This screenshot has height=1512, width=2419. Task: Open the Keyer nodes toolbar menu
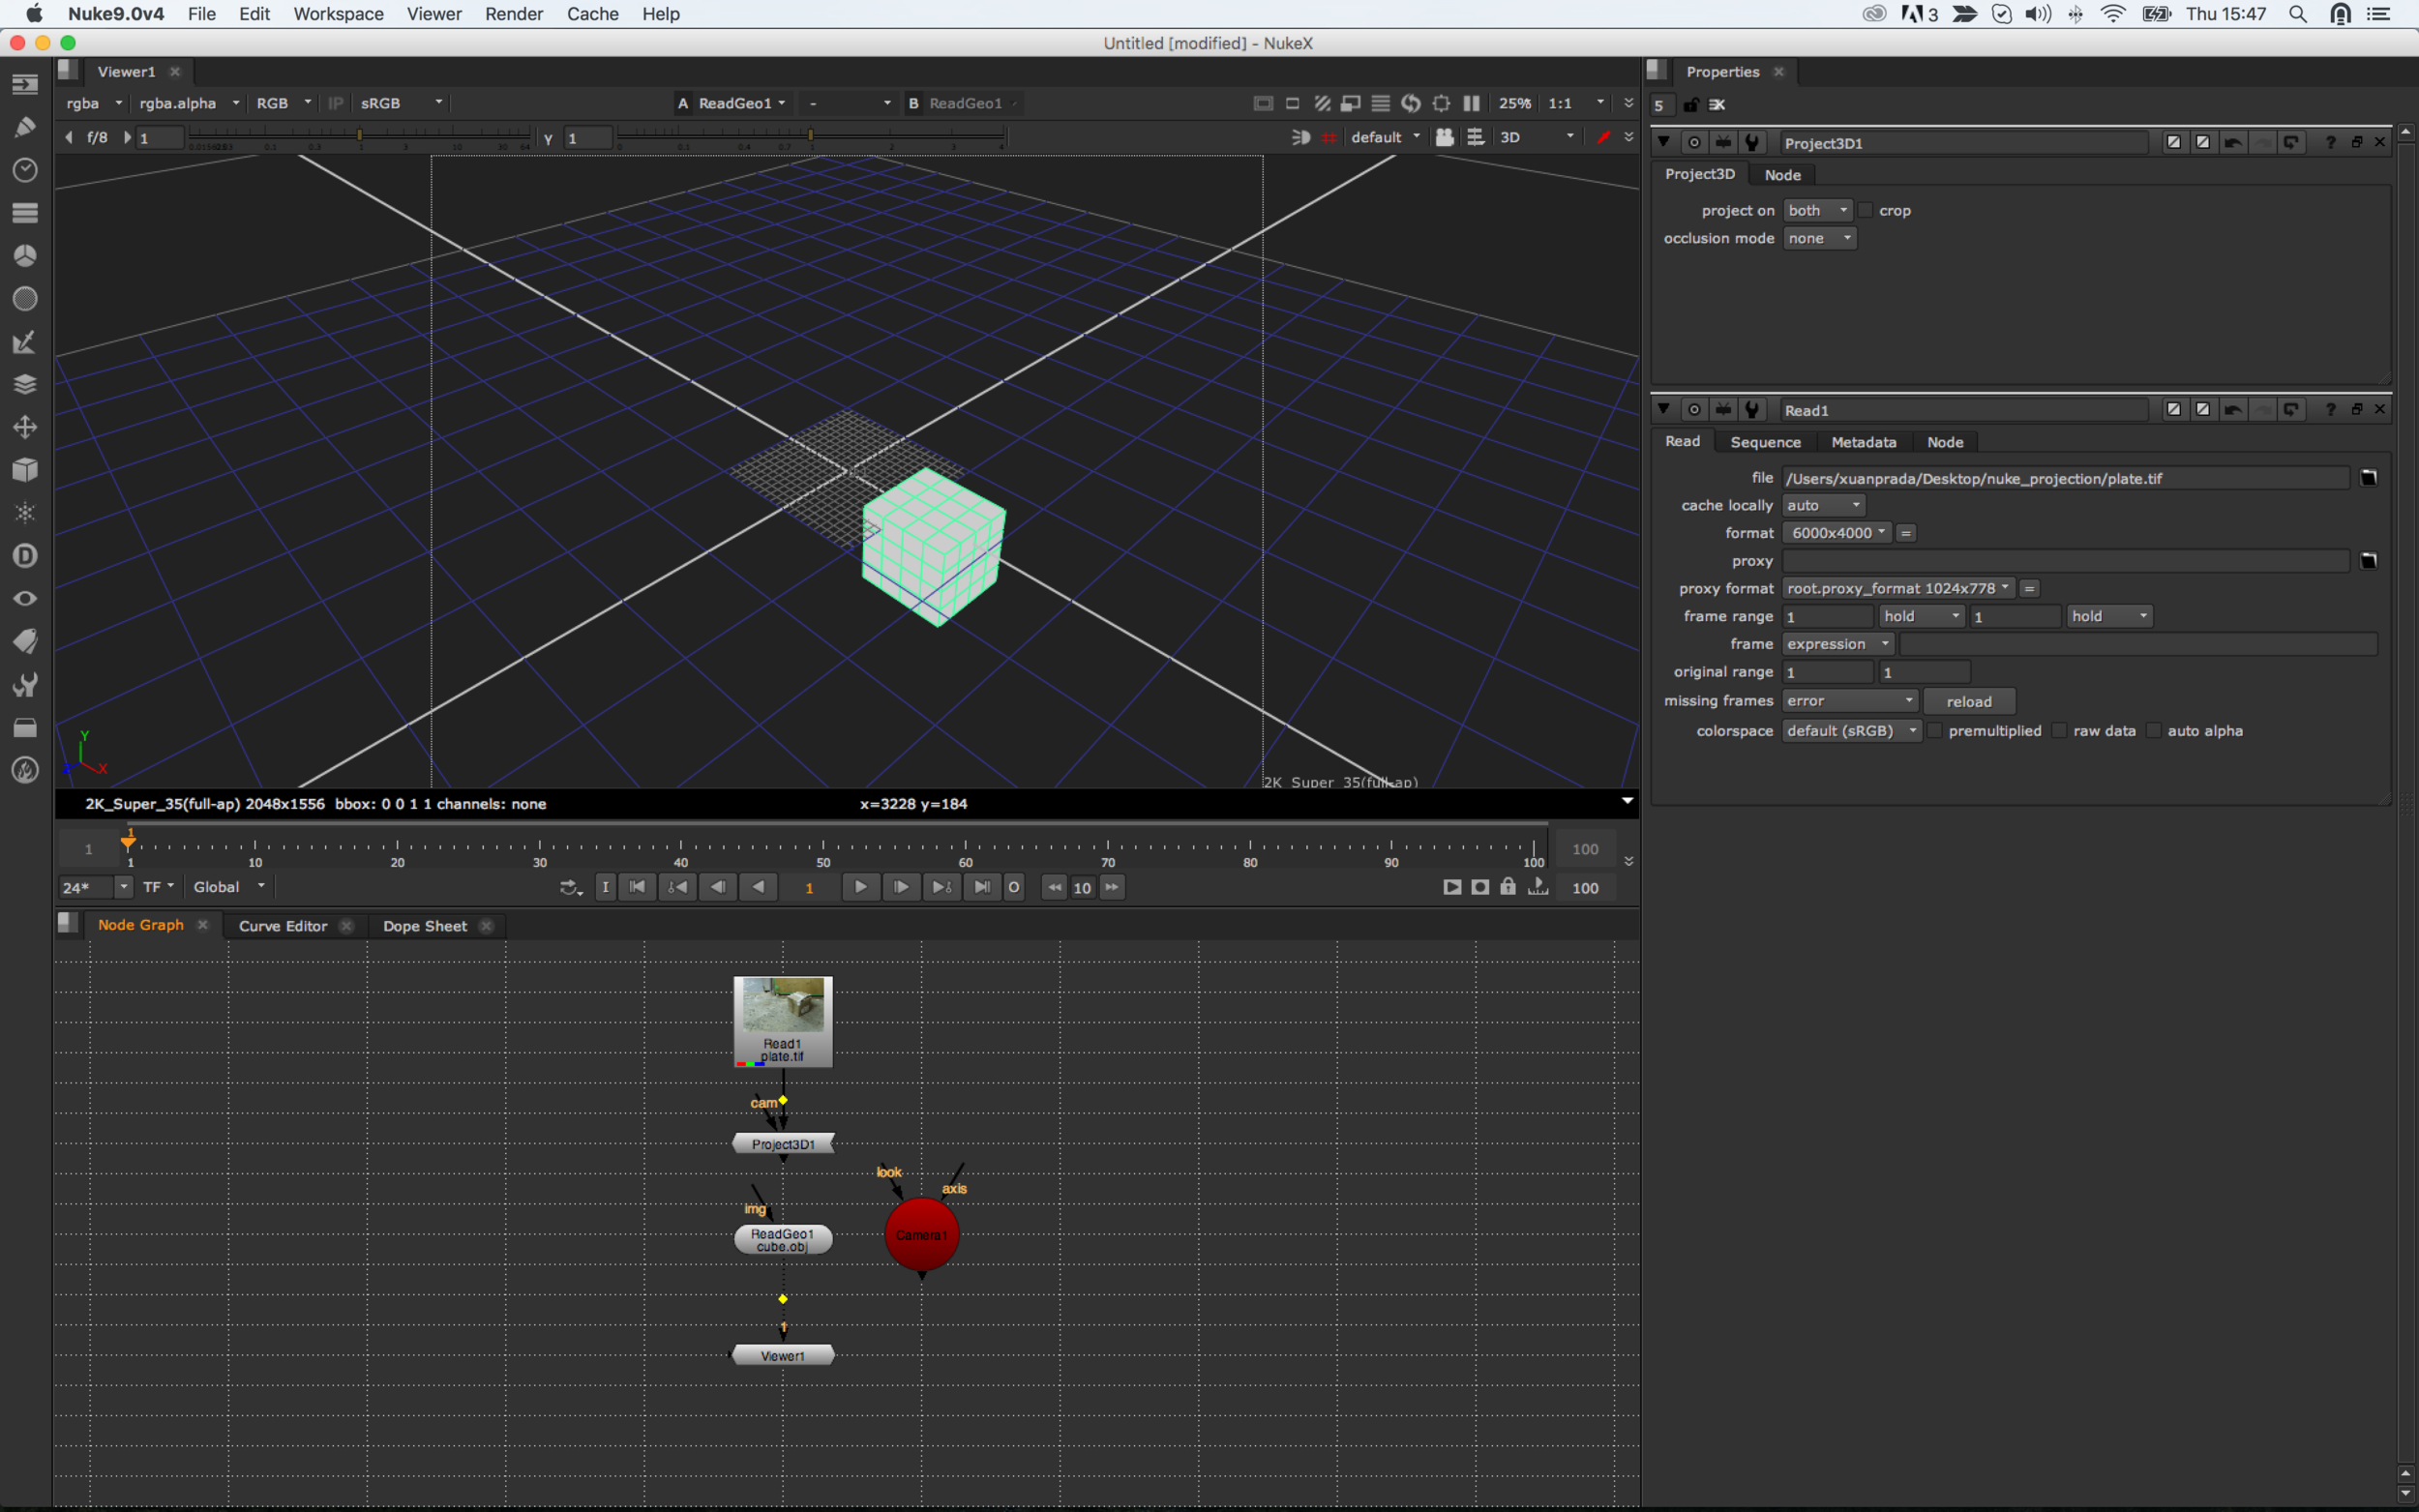coord(25,342)
